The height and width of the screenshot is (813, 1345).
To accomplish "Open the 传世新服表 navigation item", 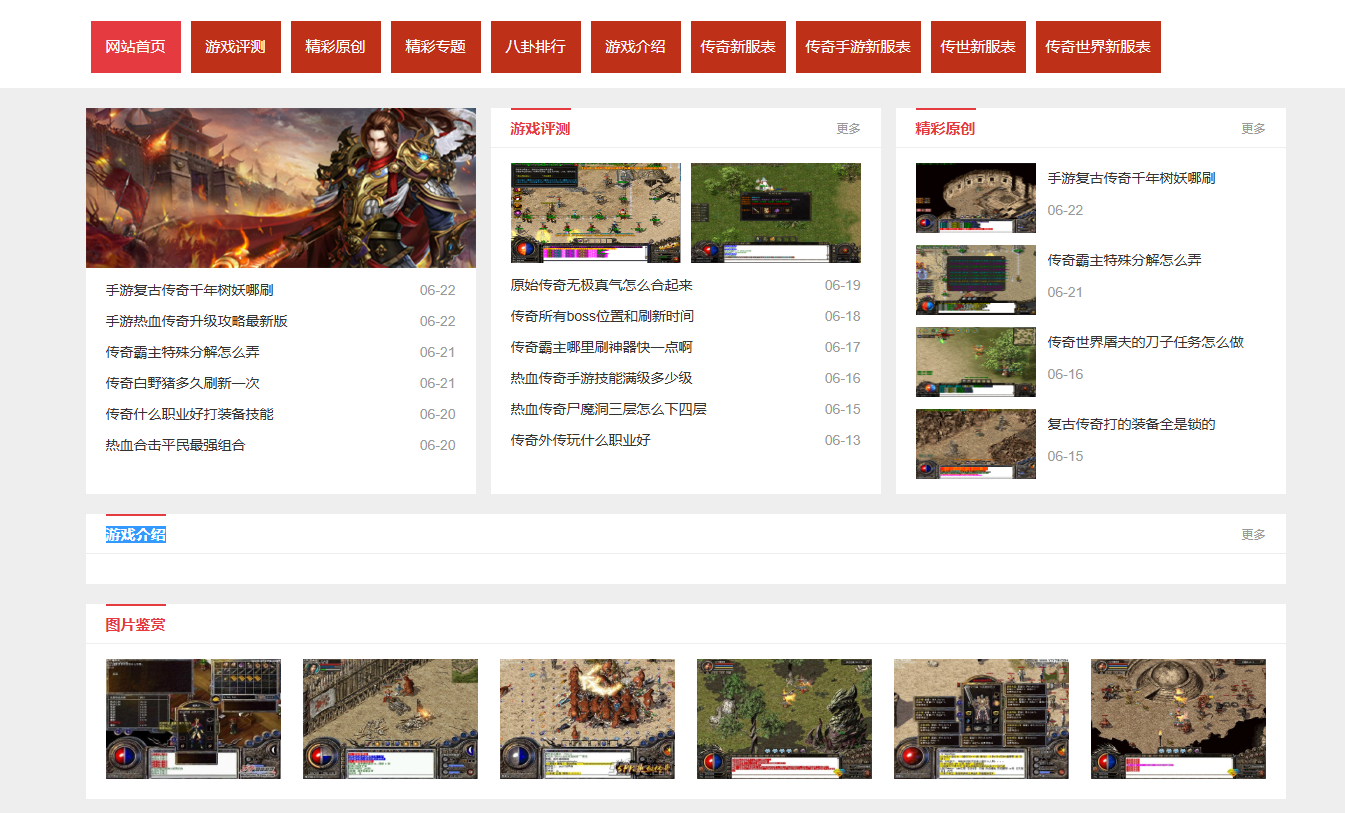I will (x=978, y=47).
